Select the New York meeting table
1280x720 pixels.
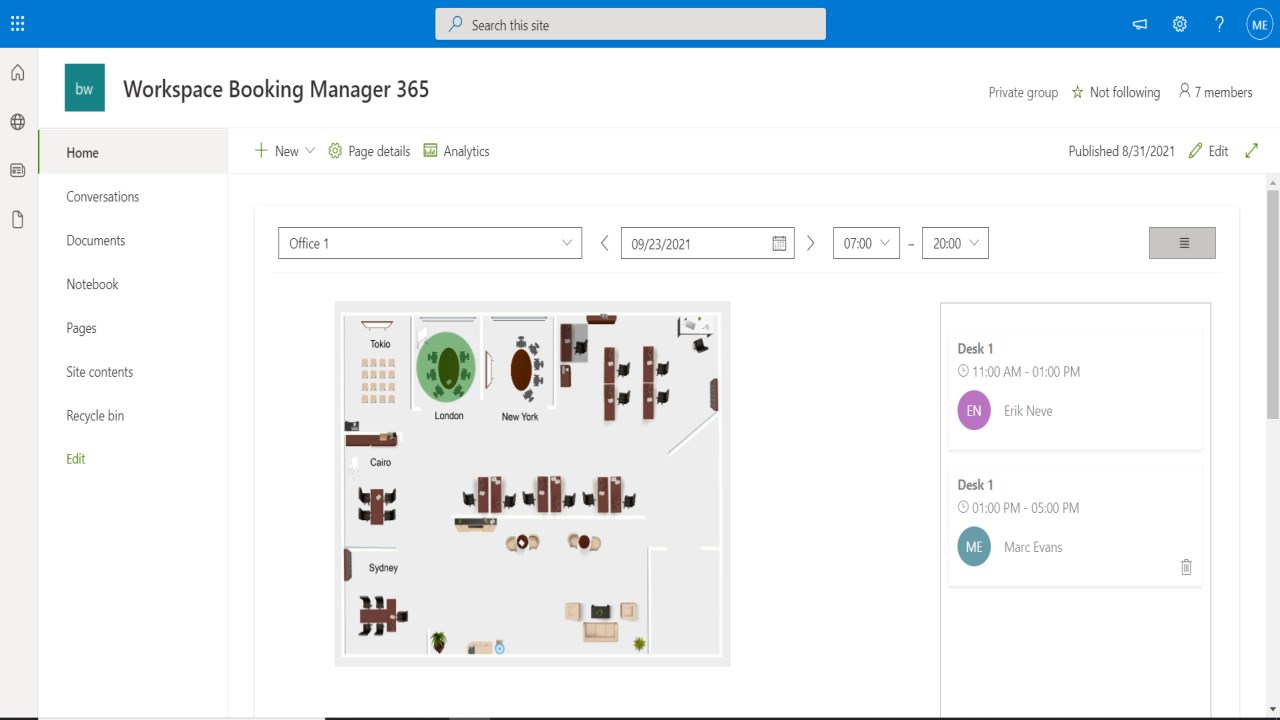pyautogui.click(x=521, y=370)
